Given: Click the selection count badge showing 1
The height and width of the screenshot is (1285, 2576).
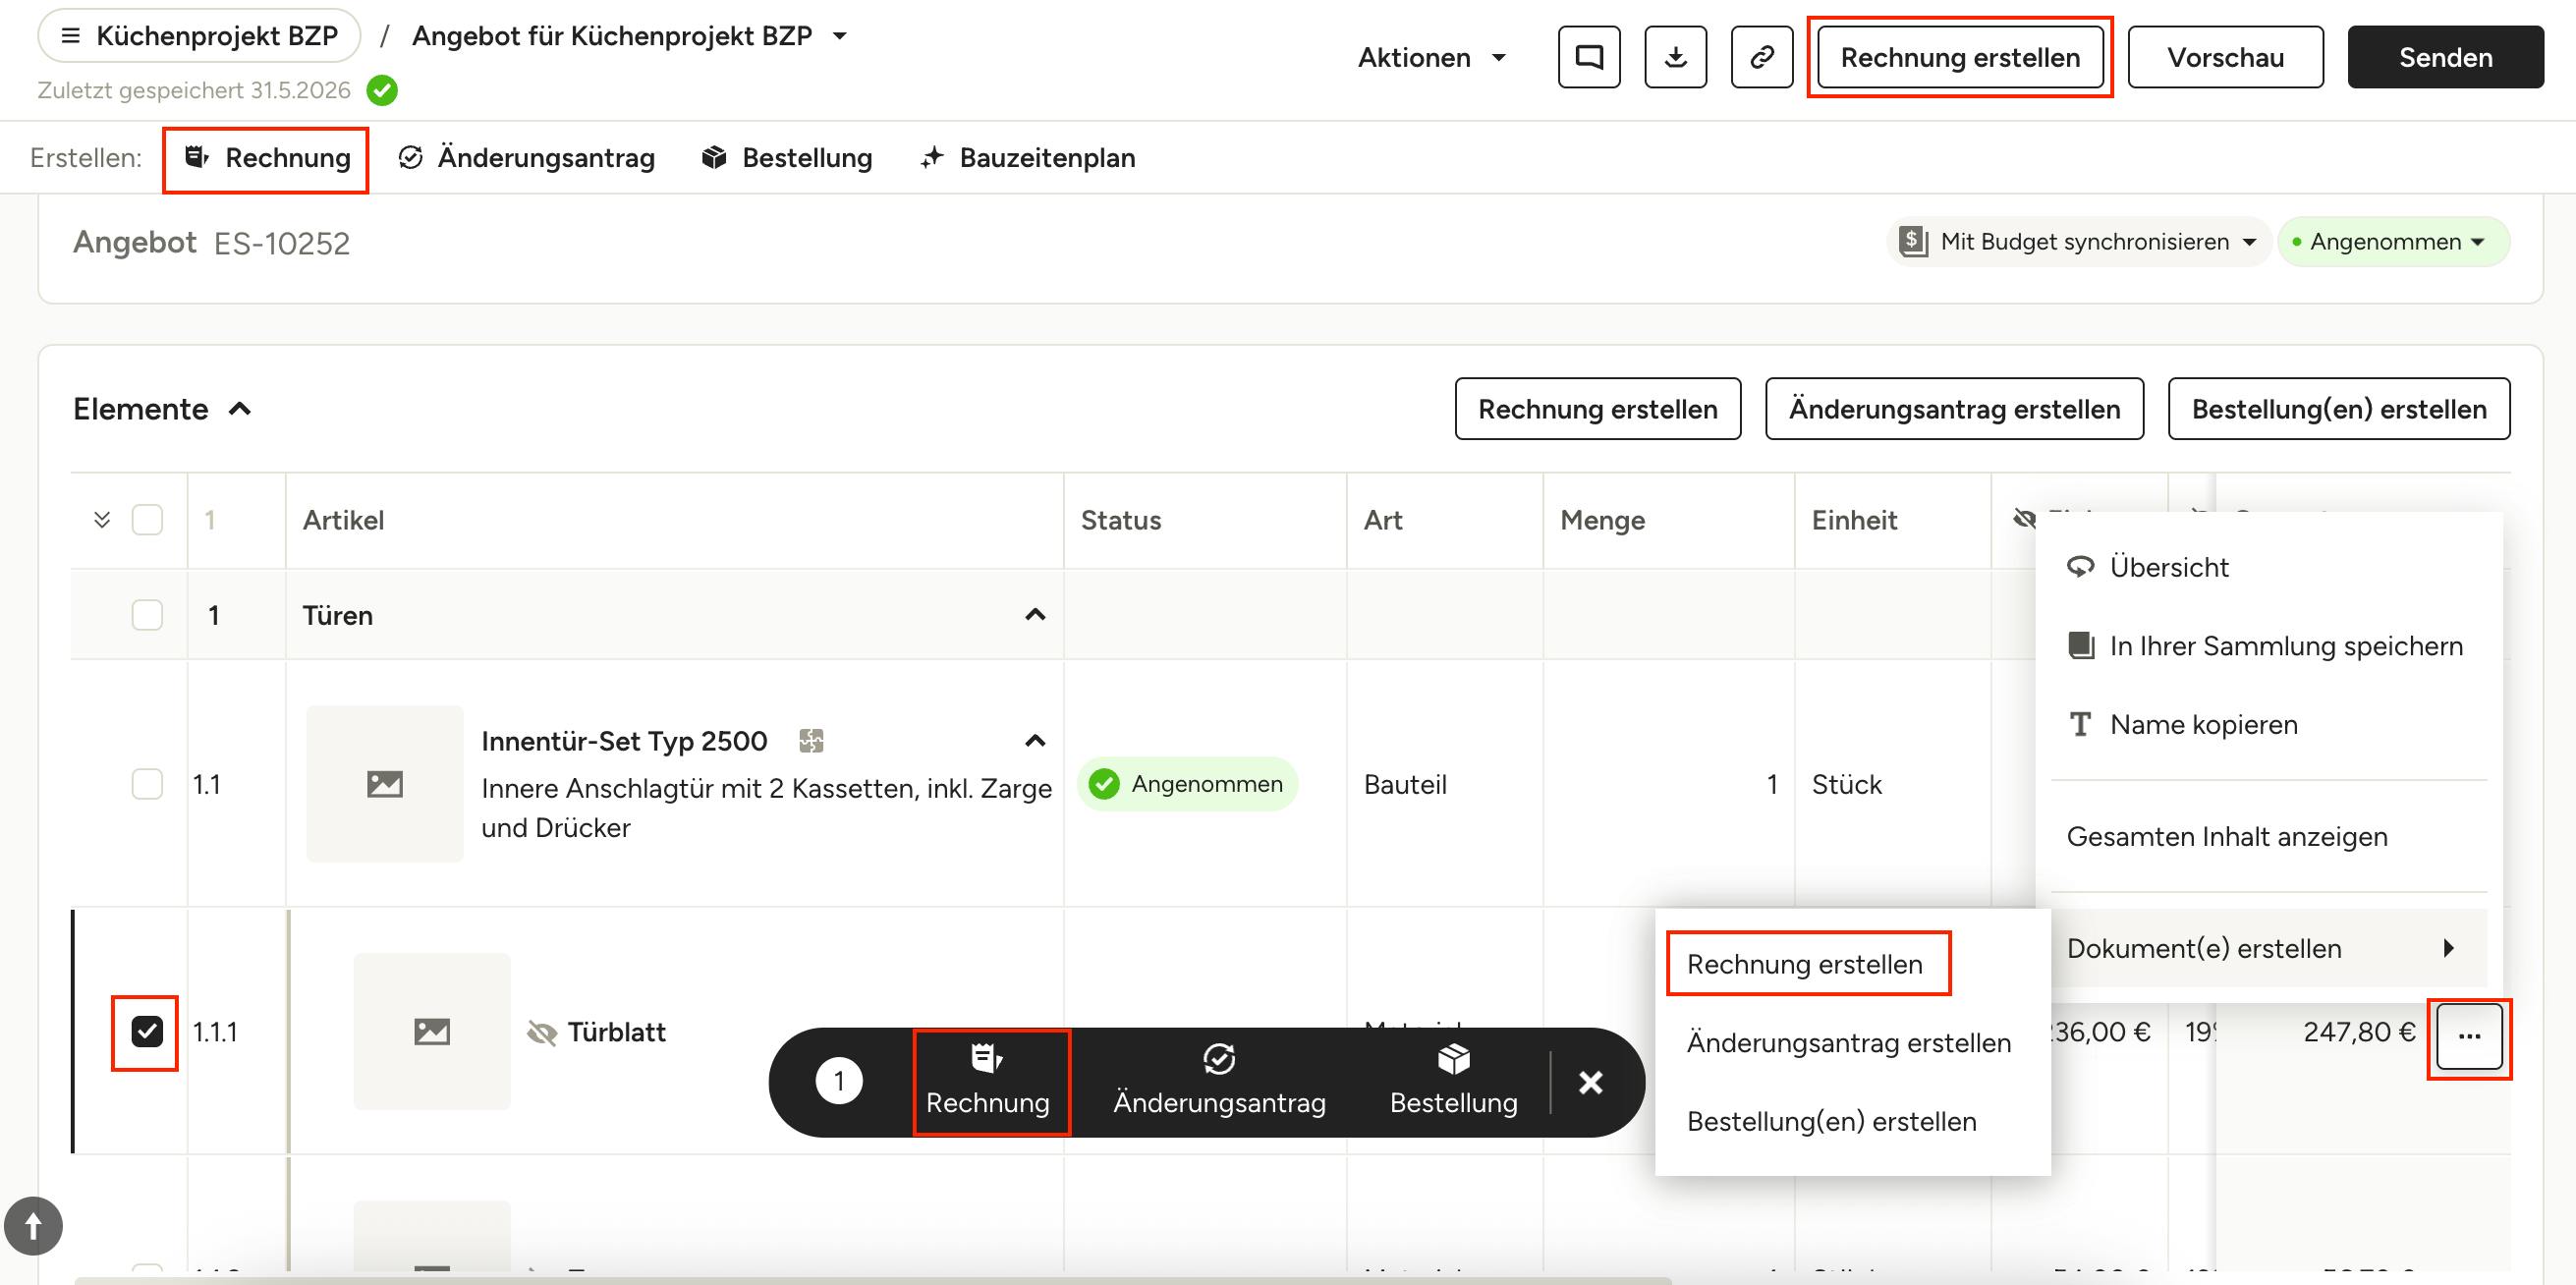Looking at the screenshot, I should pos(839,1081).
